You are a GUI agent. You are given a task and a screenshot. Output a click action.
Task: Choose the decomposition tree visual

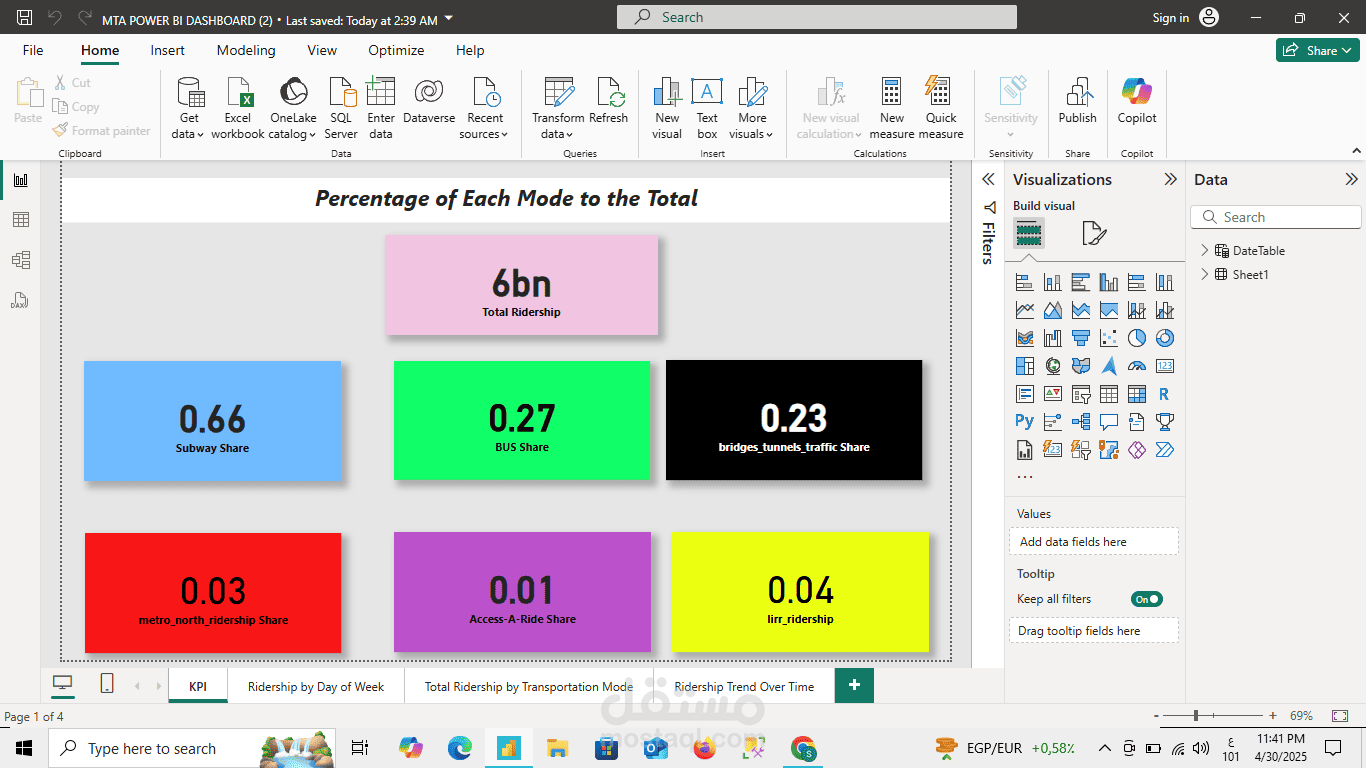(1080, 422)
